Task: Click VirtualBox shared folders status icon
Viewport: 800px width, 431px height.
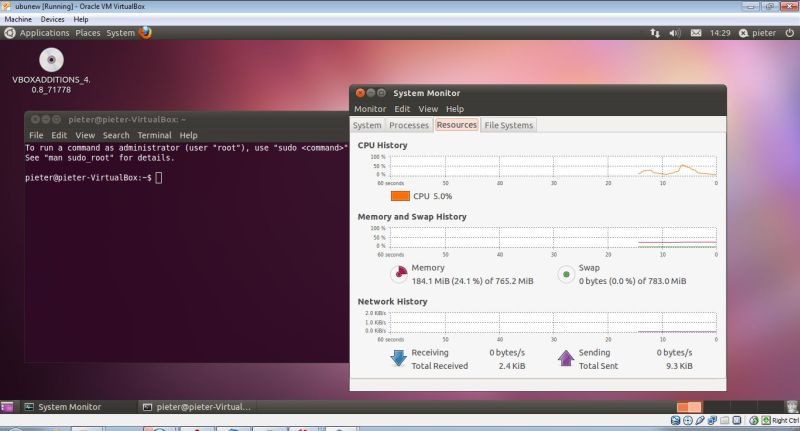Action: pyautogui.click(x=724, y=420)
